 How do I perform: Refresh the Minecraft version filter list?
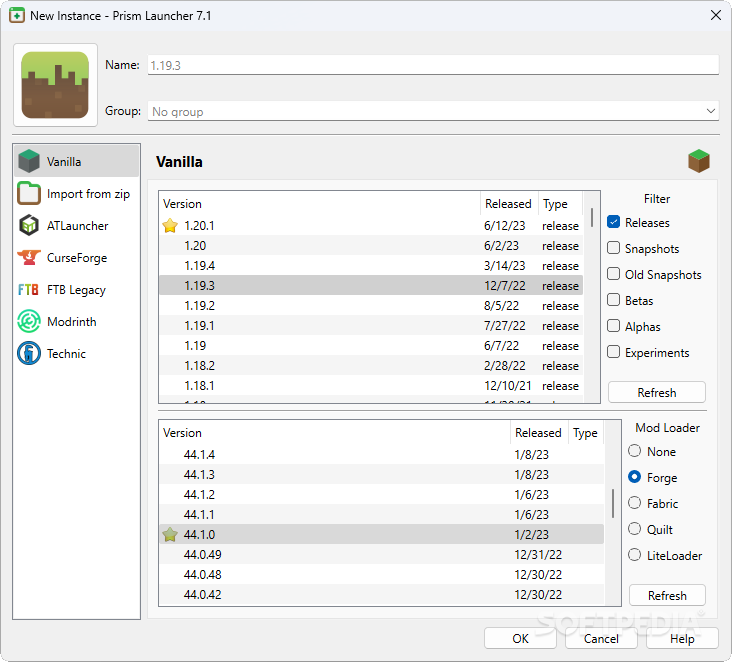pos(656,392)
